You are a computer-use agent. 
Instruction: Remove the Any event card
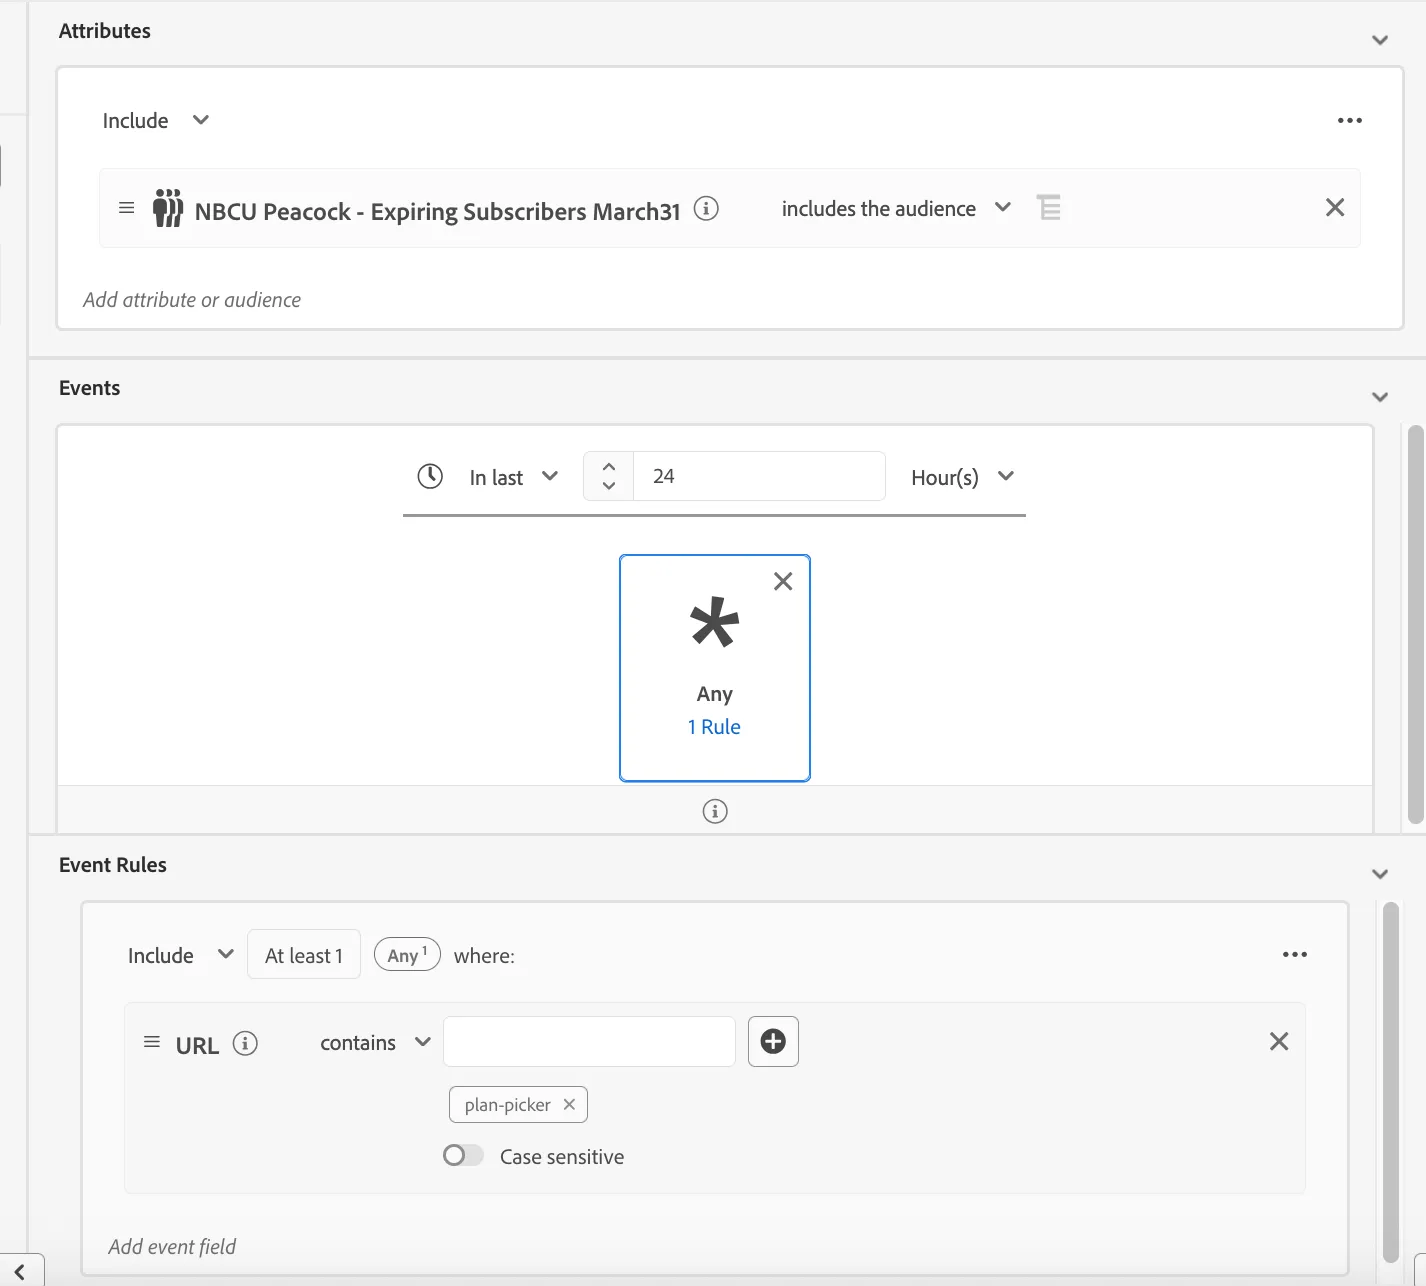tap(783, 581)
